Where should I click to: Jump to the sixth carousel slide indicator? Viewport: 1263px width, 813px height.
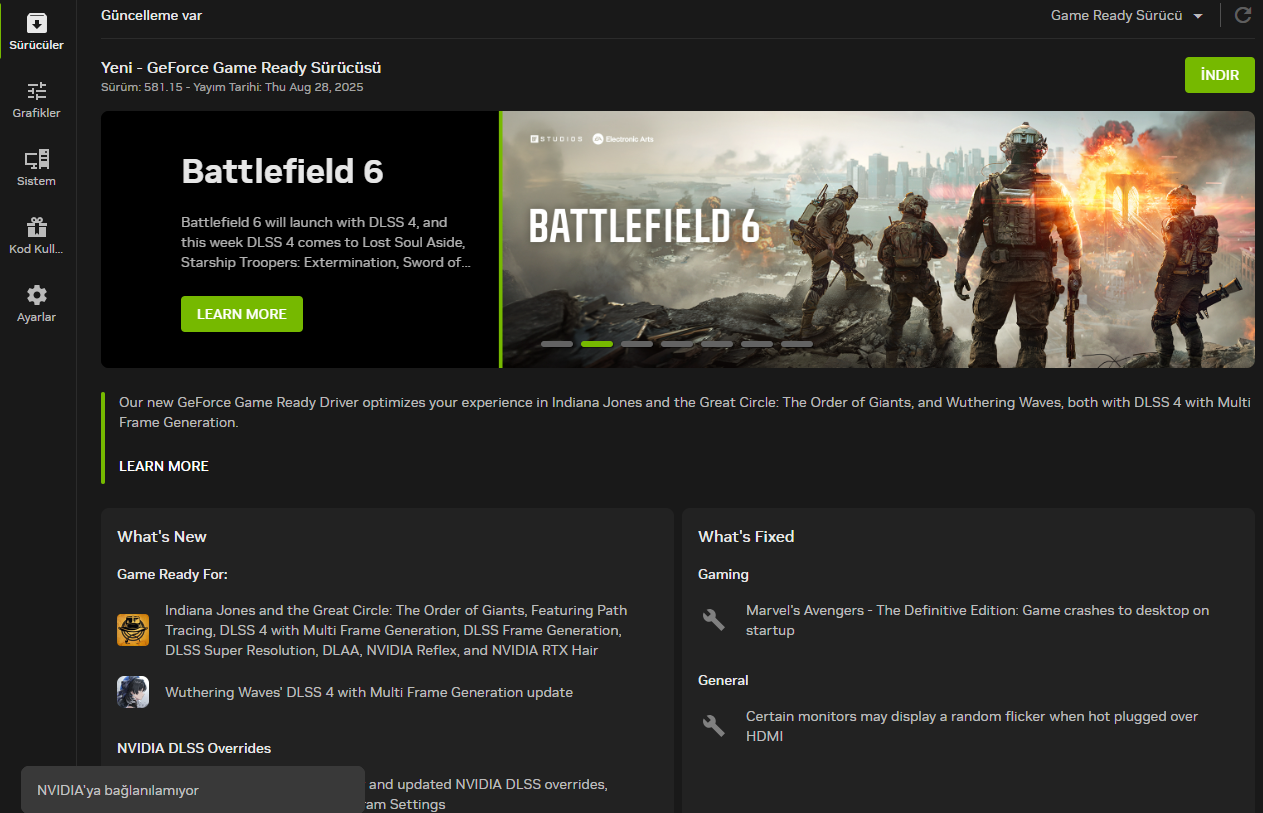757,344
